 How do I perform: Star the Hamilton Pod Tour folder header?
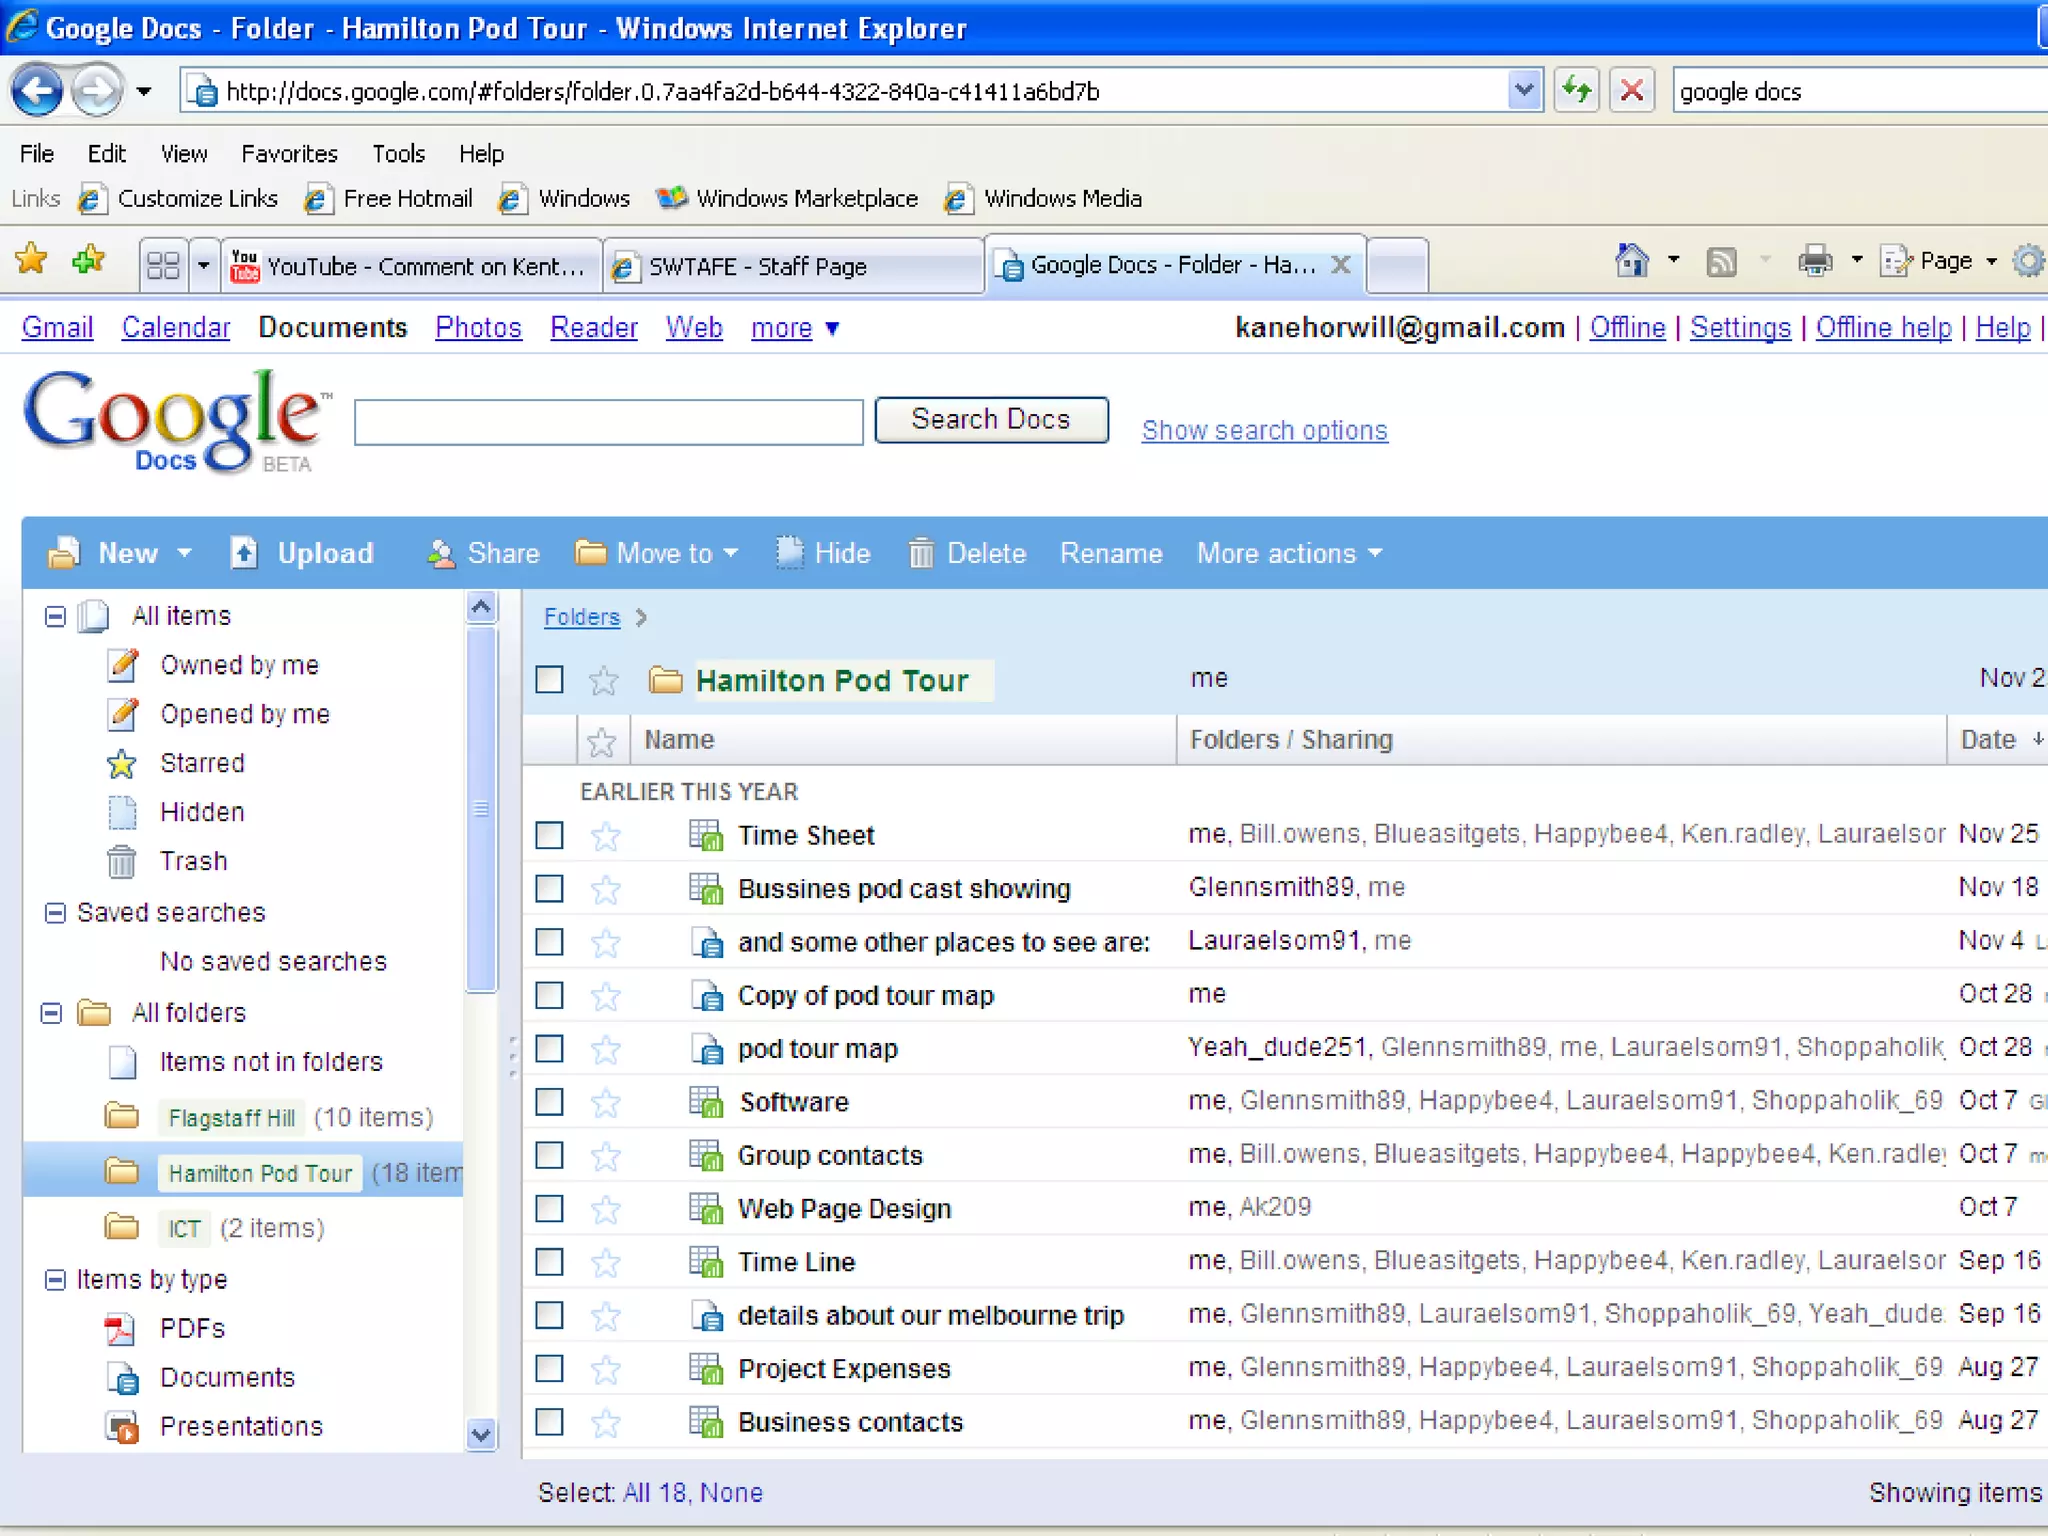603,681
